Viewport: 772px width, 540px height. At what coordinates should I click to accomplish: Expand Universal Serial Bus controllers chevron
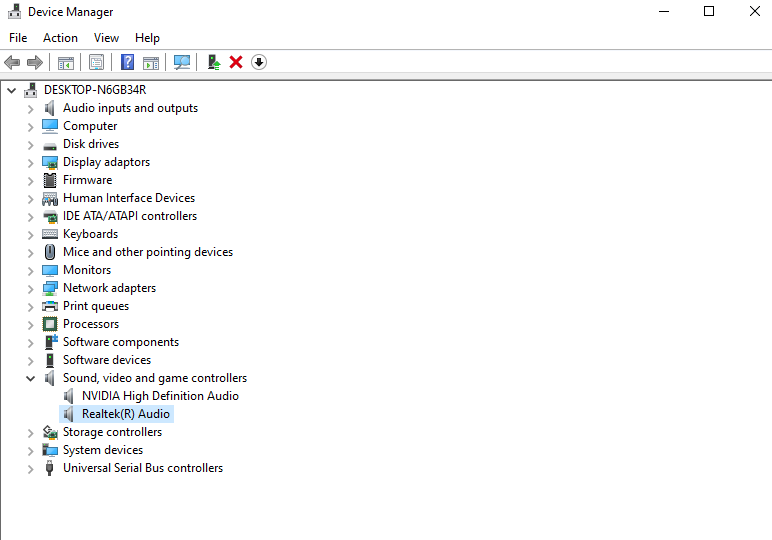[31, 469]
